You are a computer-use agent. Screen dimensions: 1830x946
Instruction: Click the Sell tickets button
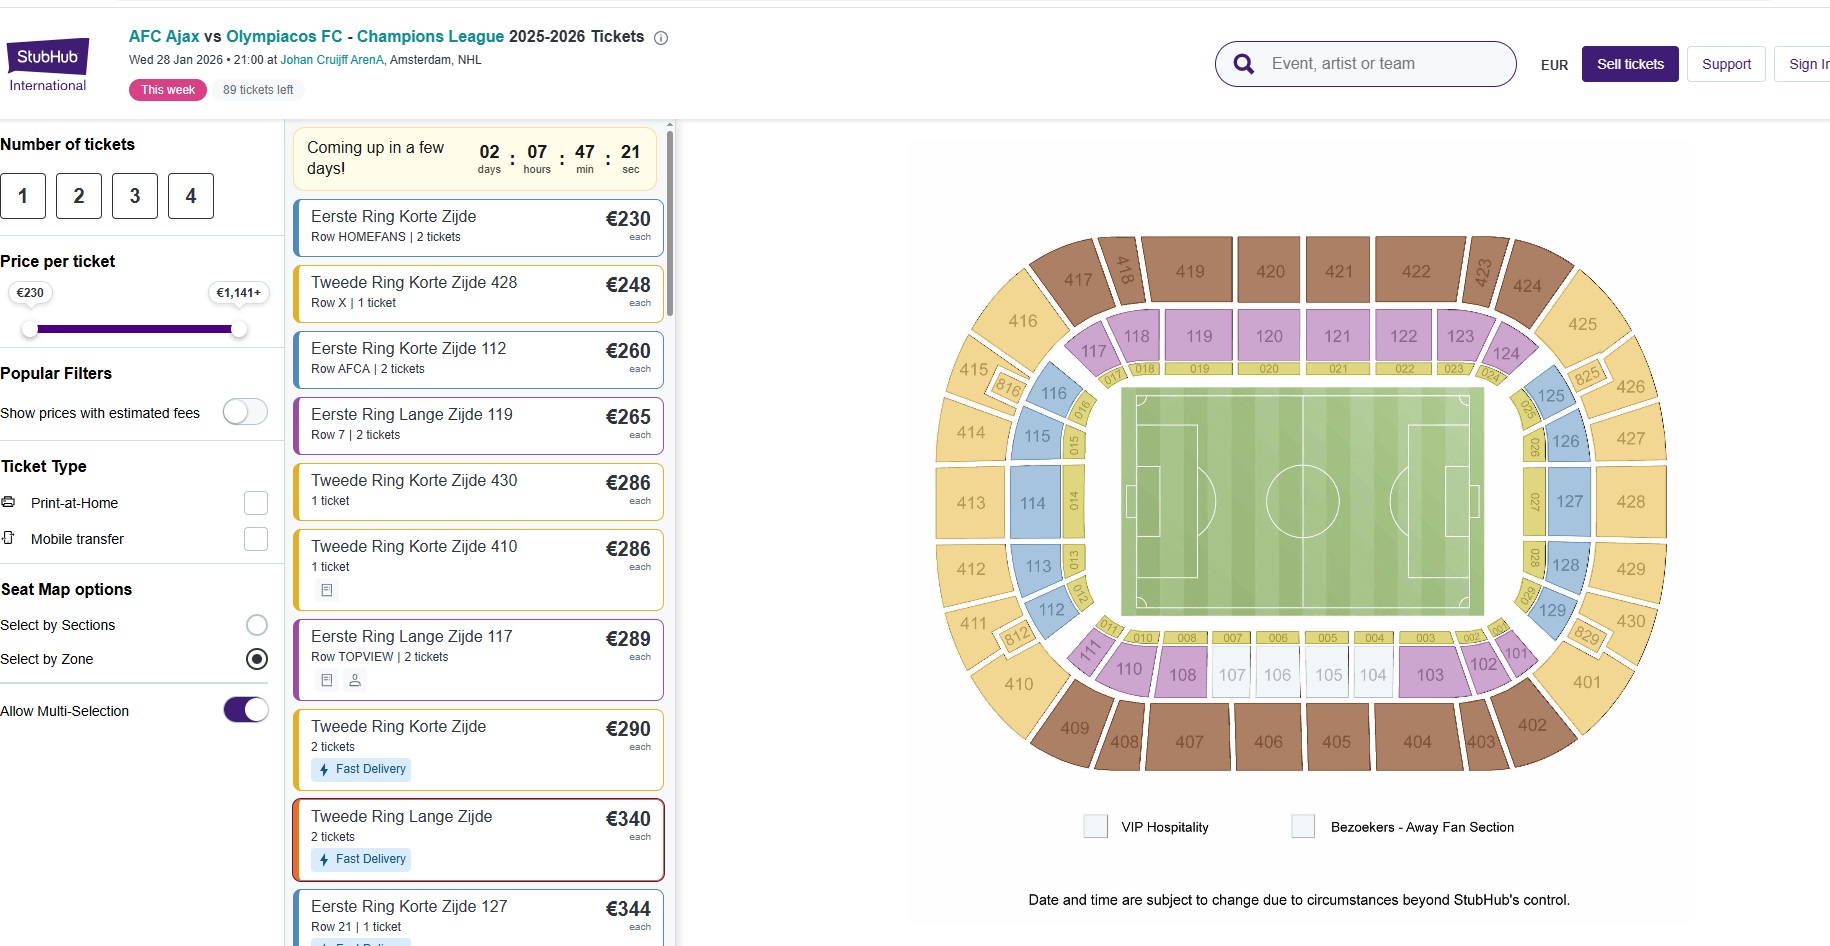pyautogui.click(x=1630, y=64)
